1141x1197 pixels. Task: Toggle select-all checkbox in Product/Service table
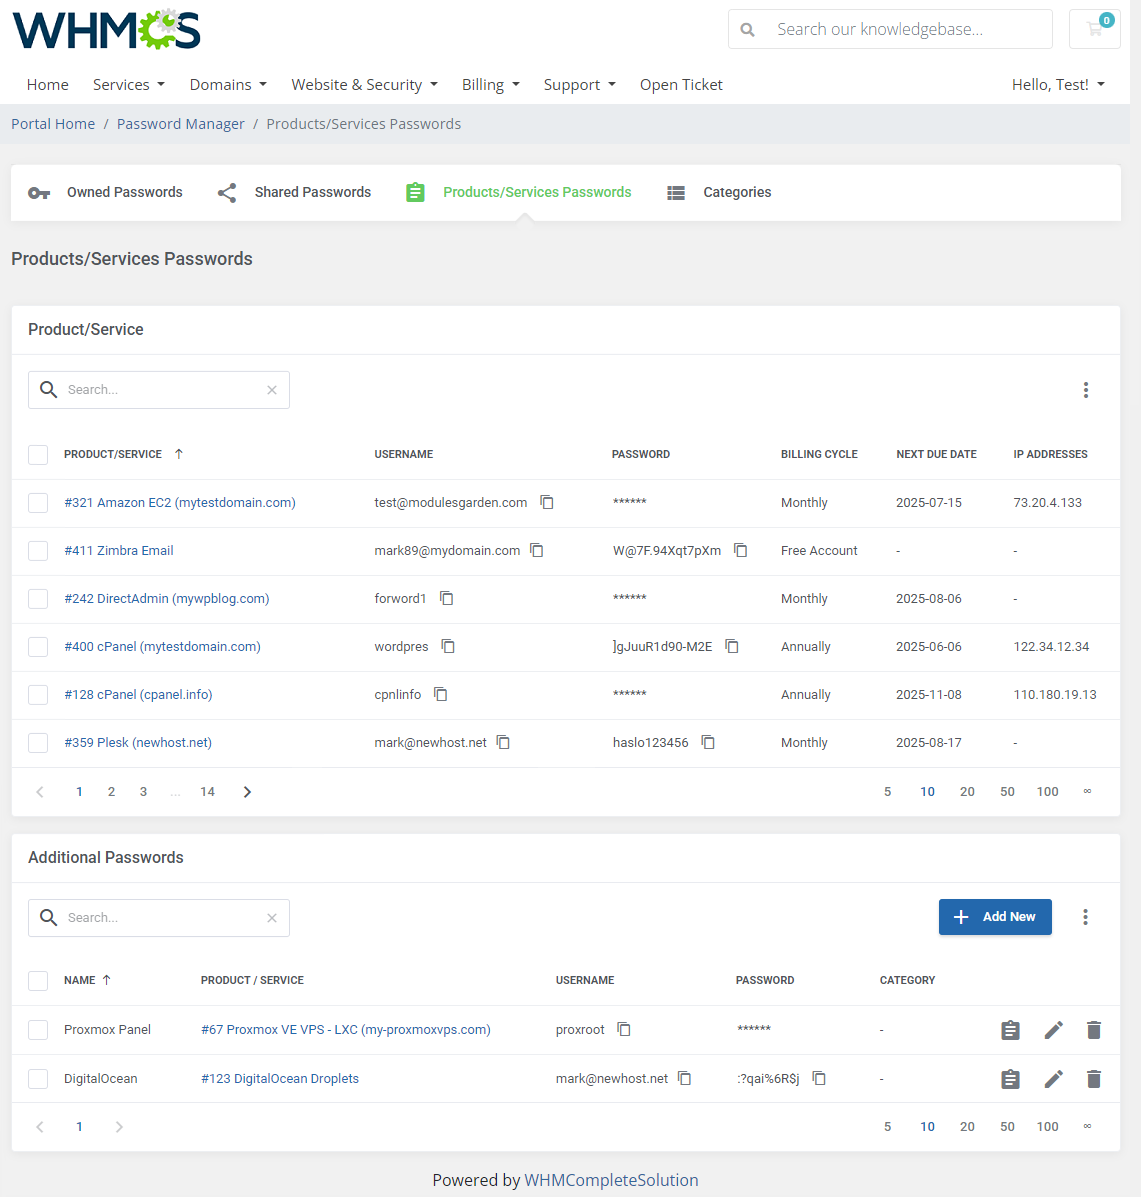38,455
